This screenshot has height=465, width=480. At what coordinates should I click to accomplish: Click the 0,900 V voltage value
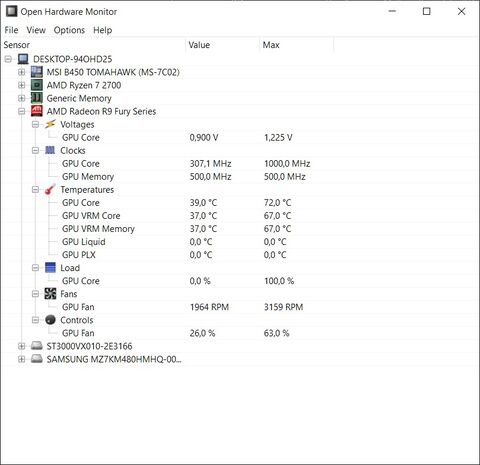(x=204, y=137)
